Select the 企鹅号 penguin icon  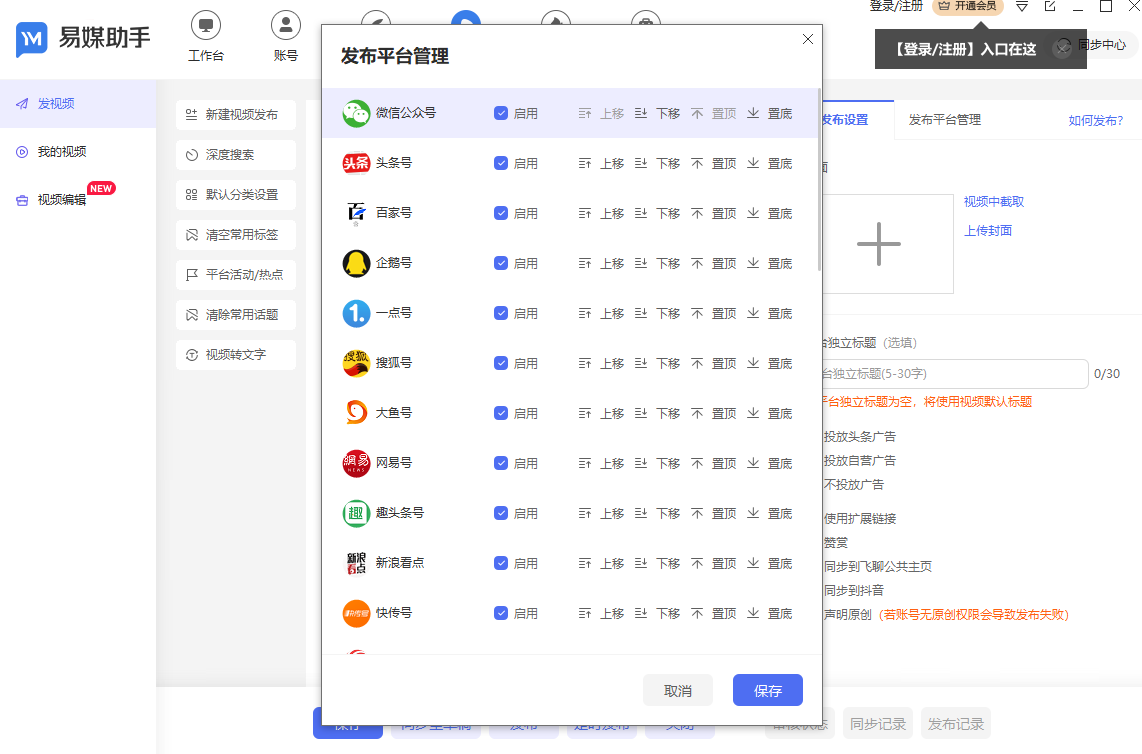tap(358, 262)
